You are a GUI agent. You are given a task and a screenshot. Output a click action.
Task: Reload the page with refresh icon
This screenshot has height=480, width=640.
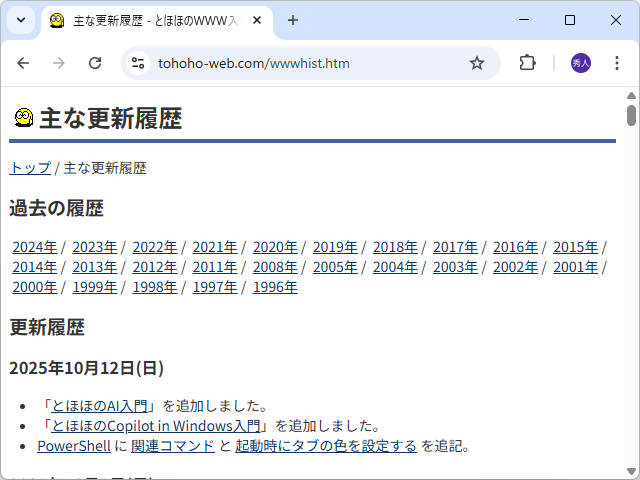pos(95,63)
